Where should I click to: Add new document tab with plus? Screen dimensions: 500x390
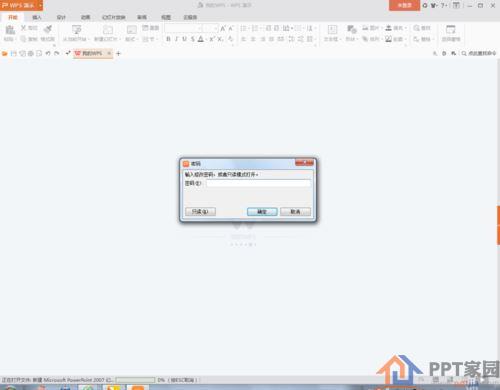click(118, 53)
